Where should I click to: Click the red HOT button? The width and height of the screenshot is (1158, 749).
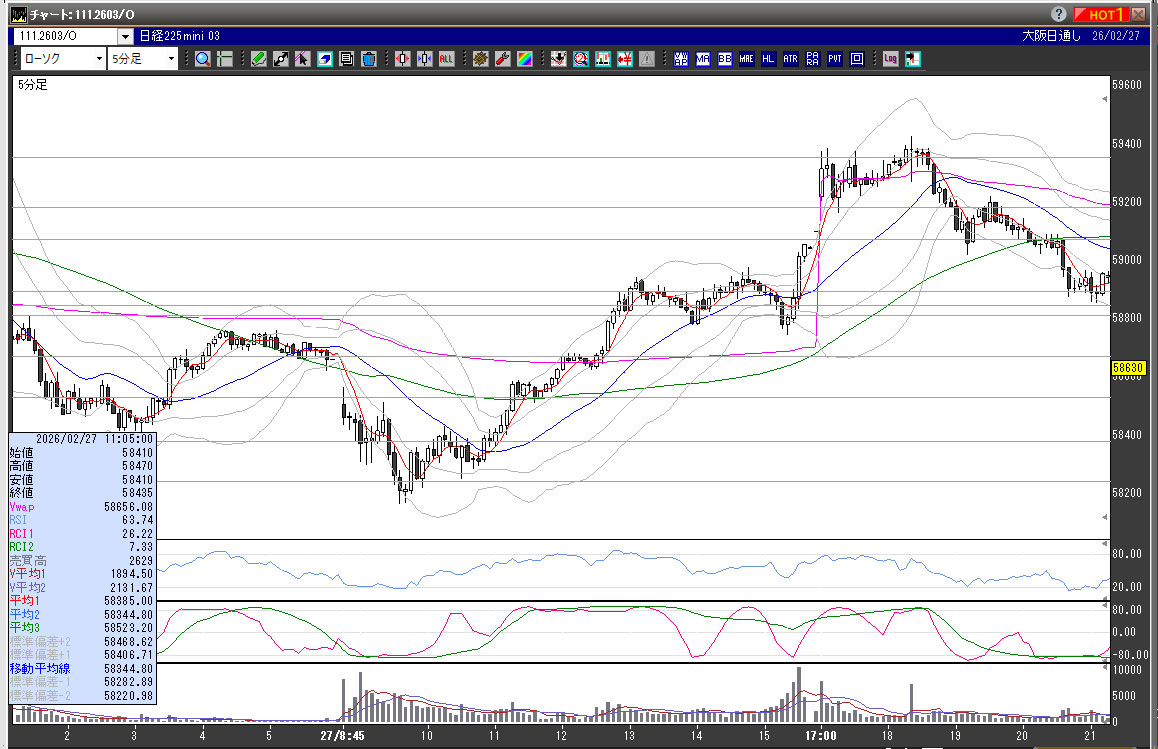tap(1103, 14)
